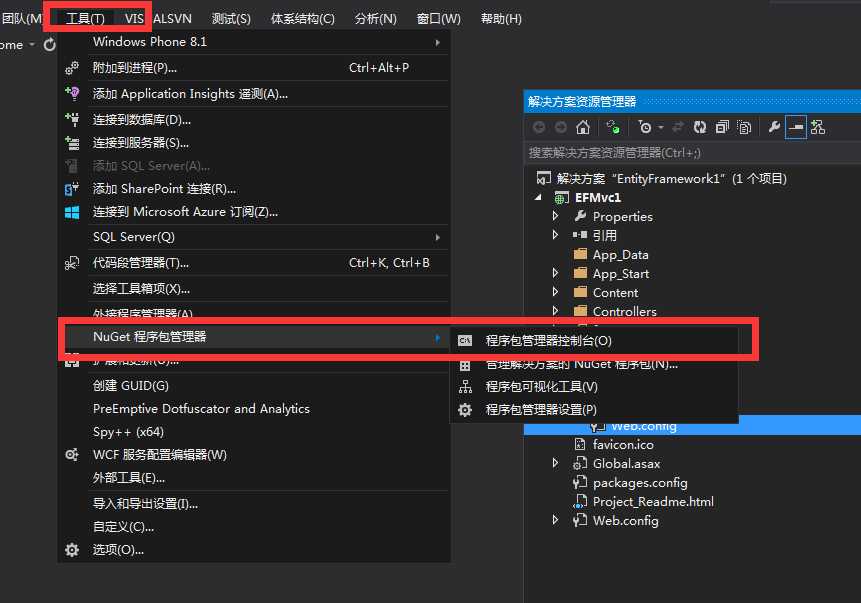Launch Spy++ (x64) from menu
This screenshot has height=603, width=861.
point(254,432)
